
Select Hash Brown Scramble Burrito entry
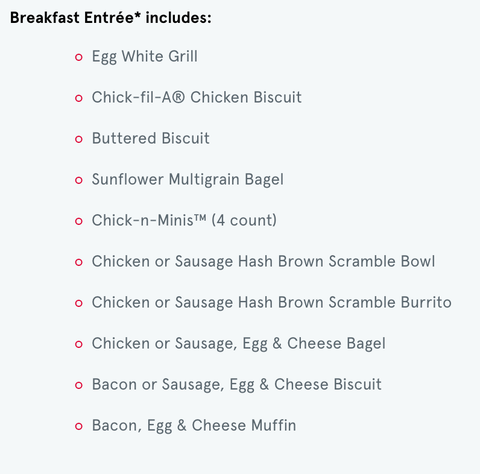point(272,303)
